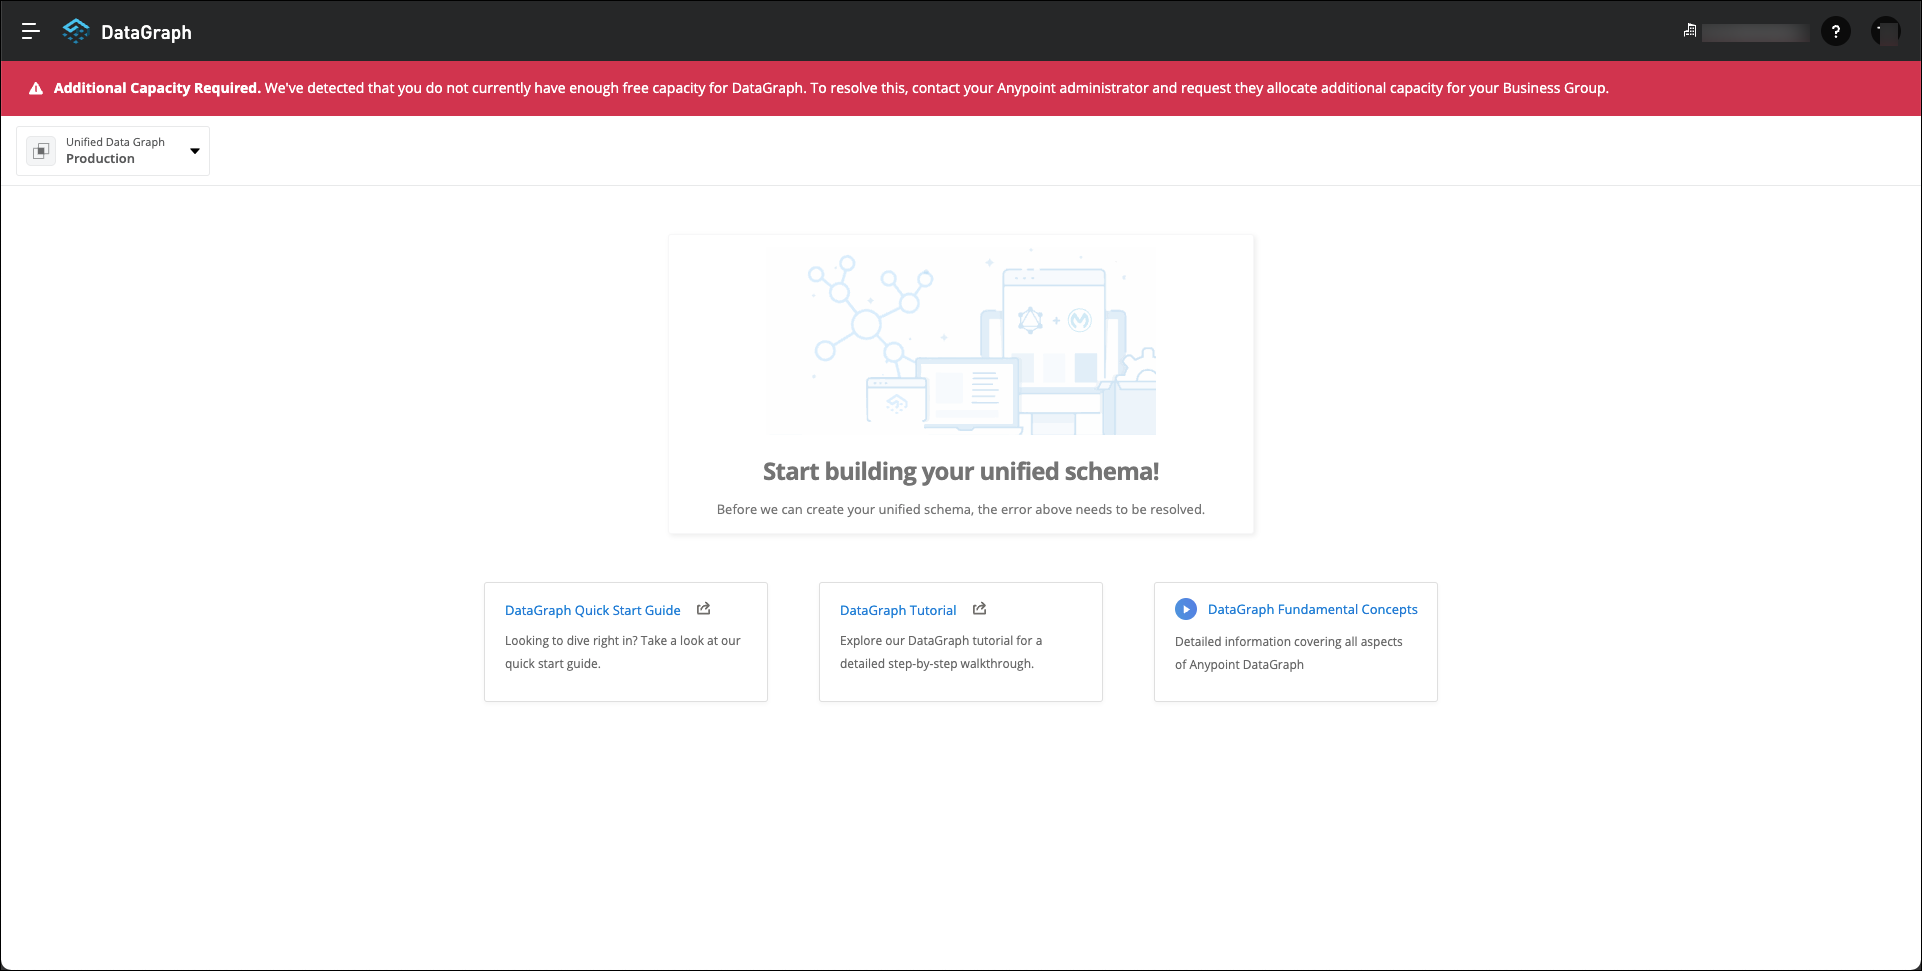Image resolution: width=1922 pixels, height=971 pixels.
Task: Click external link icon beside DataGraph Tutorial
Action: tap(979, 609)
